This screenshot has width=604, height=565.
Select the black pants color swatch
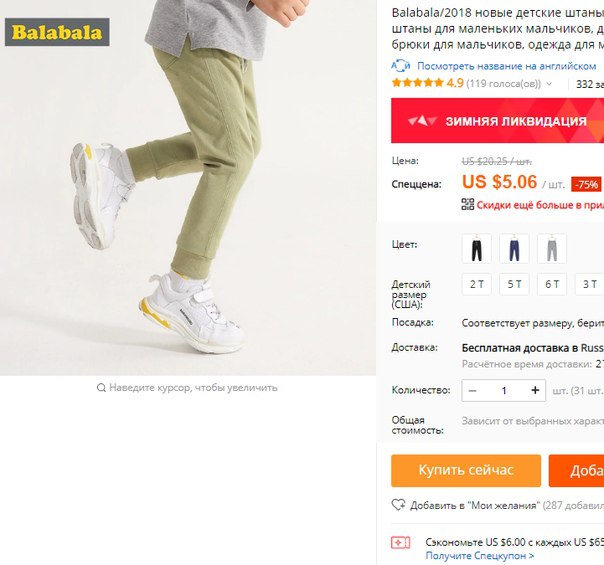pos(476,248)
